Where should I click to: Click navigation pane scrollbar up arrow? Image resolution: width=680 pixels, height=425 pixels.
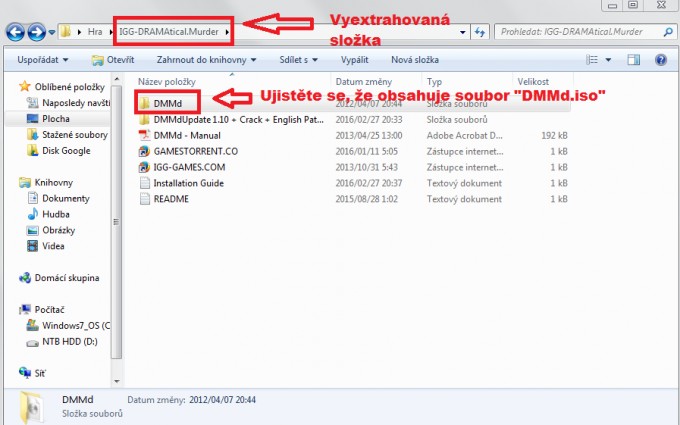click(x=116, y=79)
